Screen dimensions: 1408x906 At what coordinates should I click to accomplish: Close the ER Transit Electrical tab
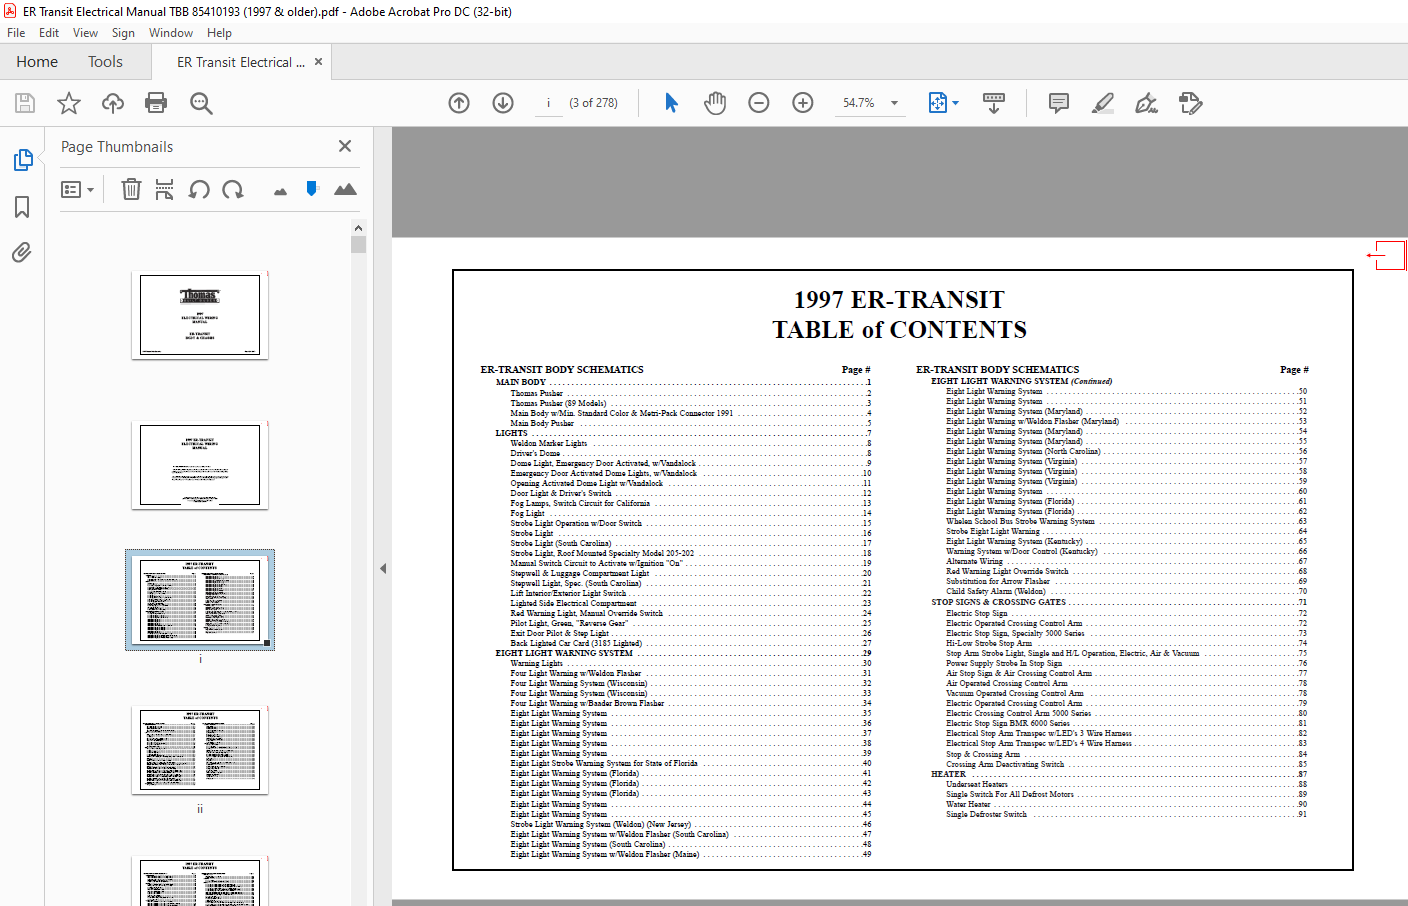coord(319,62)
